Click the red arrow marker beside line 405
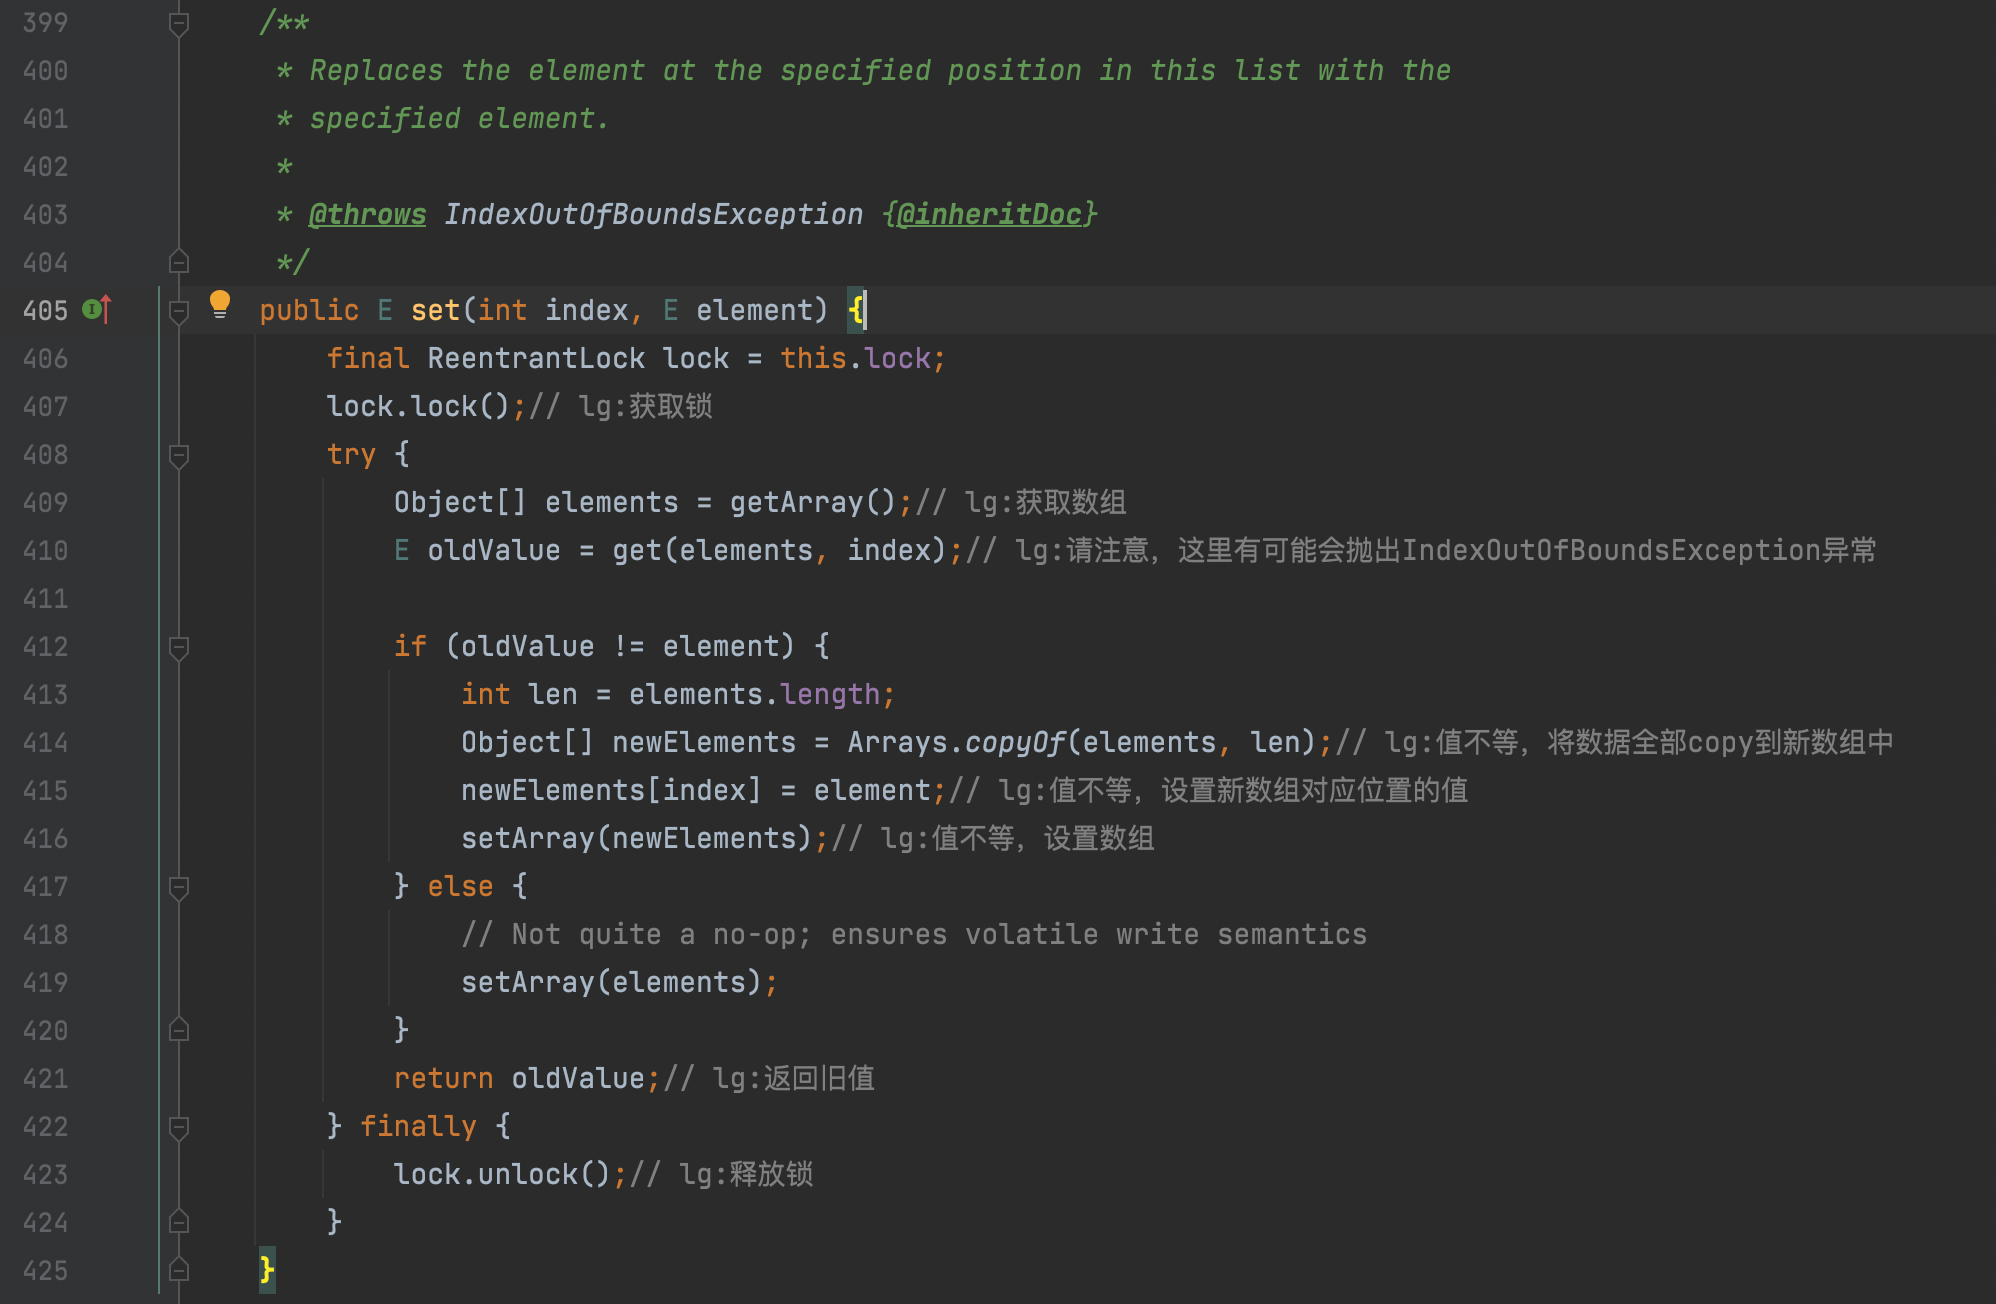Screen dimensions: 1996x1304 click(105, 310)
